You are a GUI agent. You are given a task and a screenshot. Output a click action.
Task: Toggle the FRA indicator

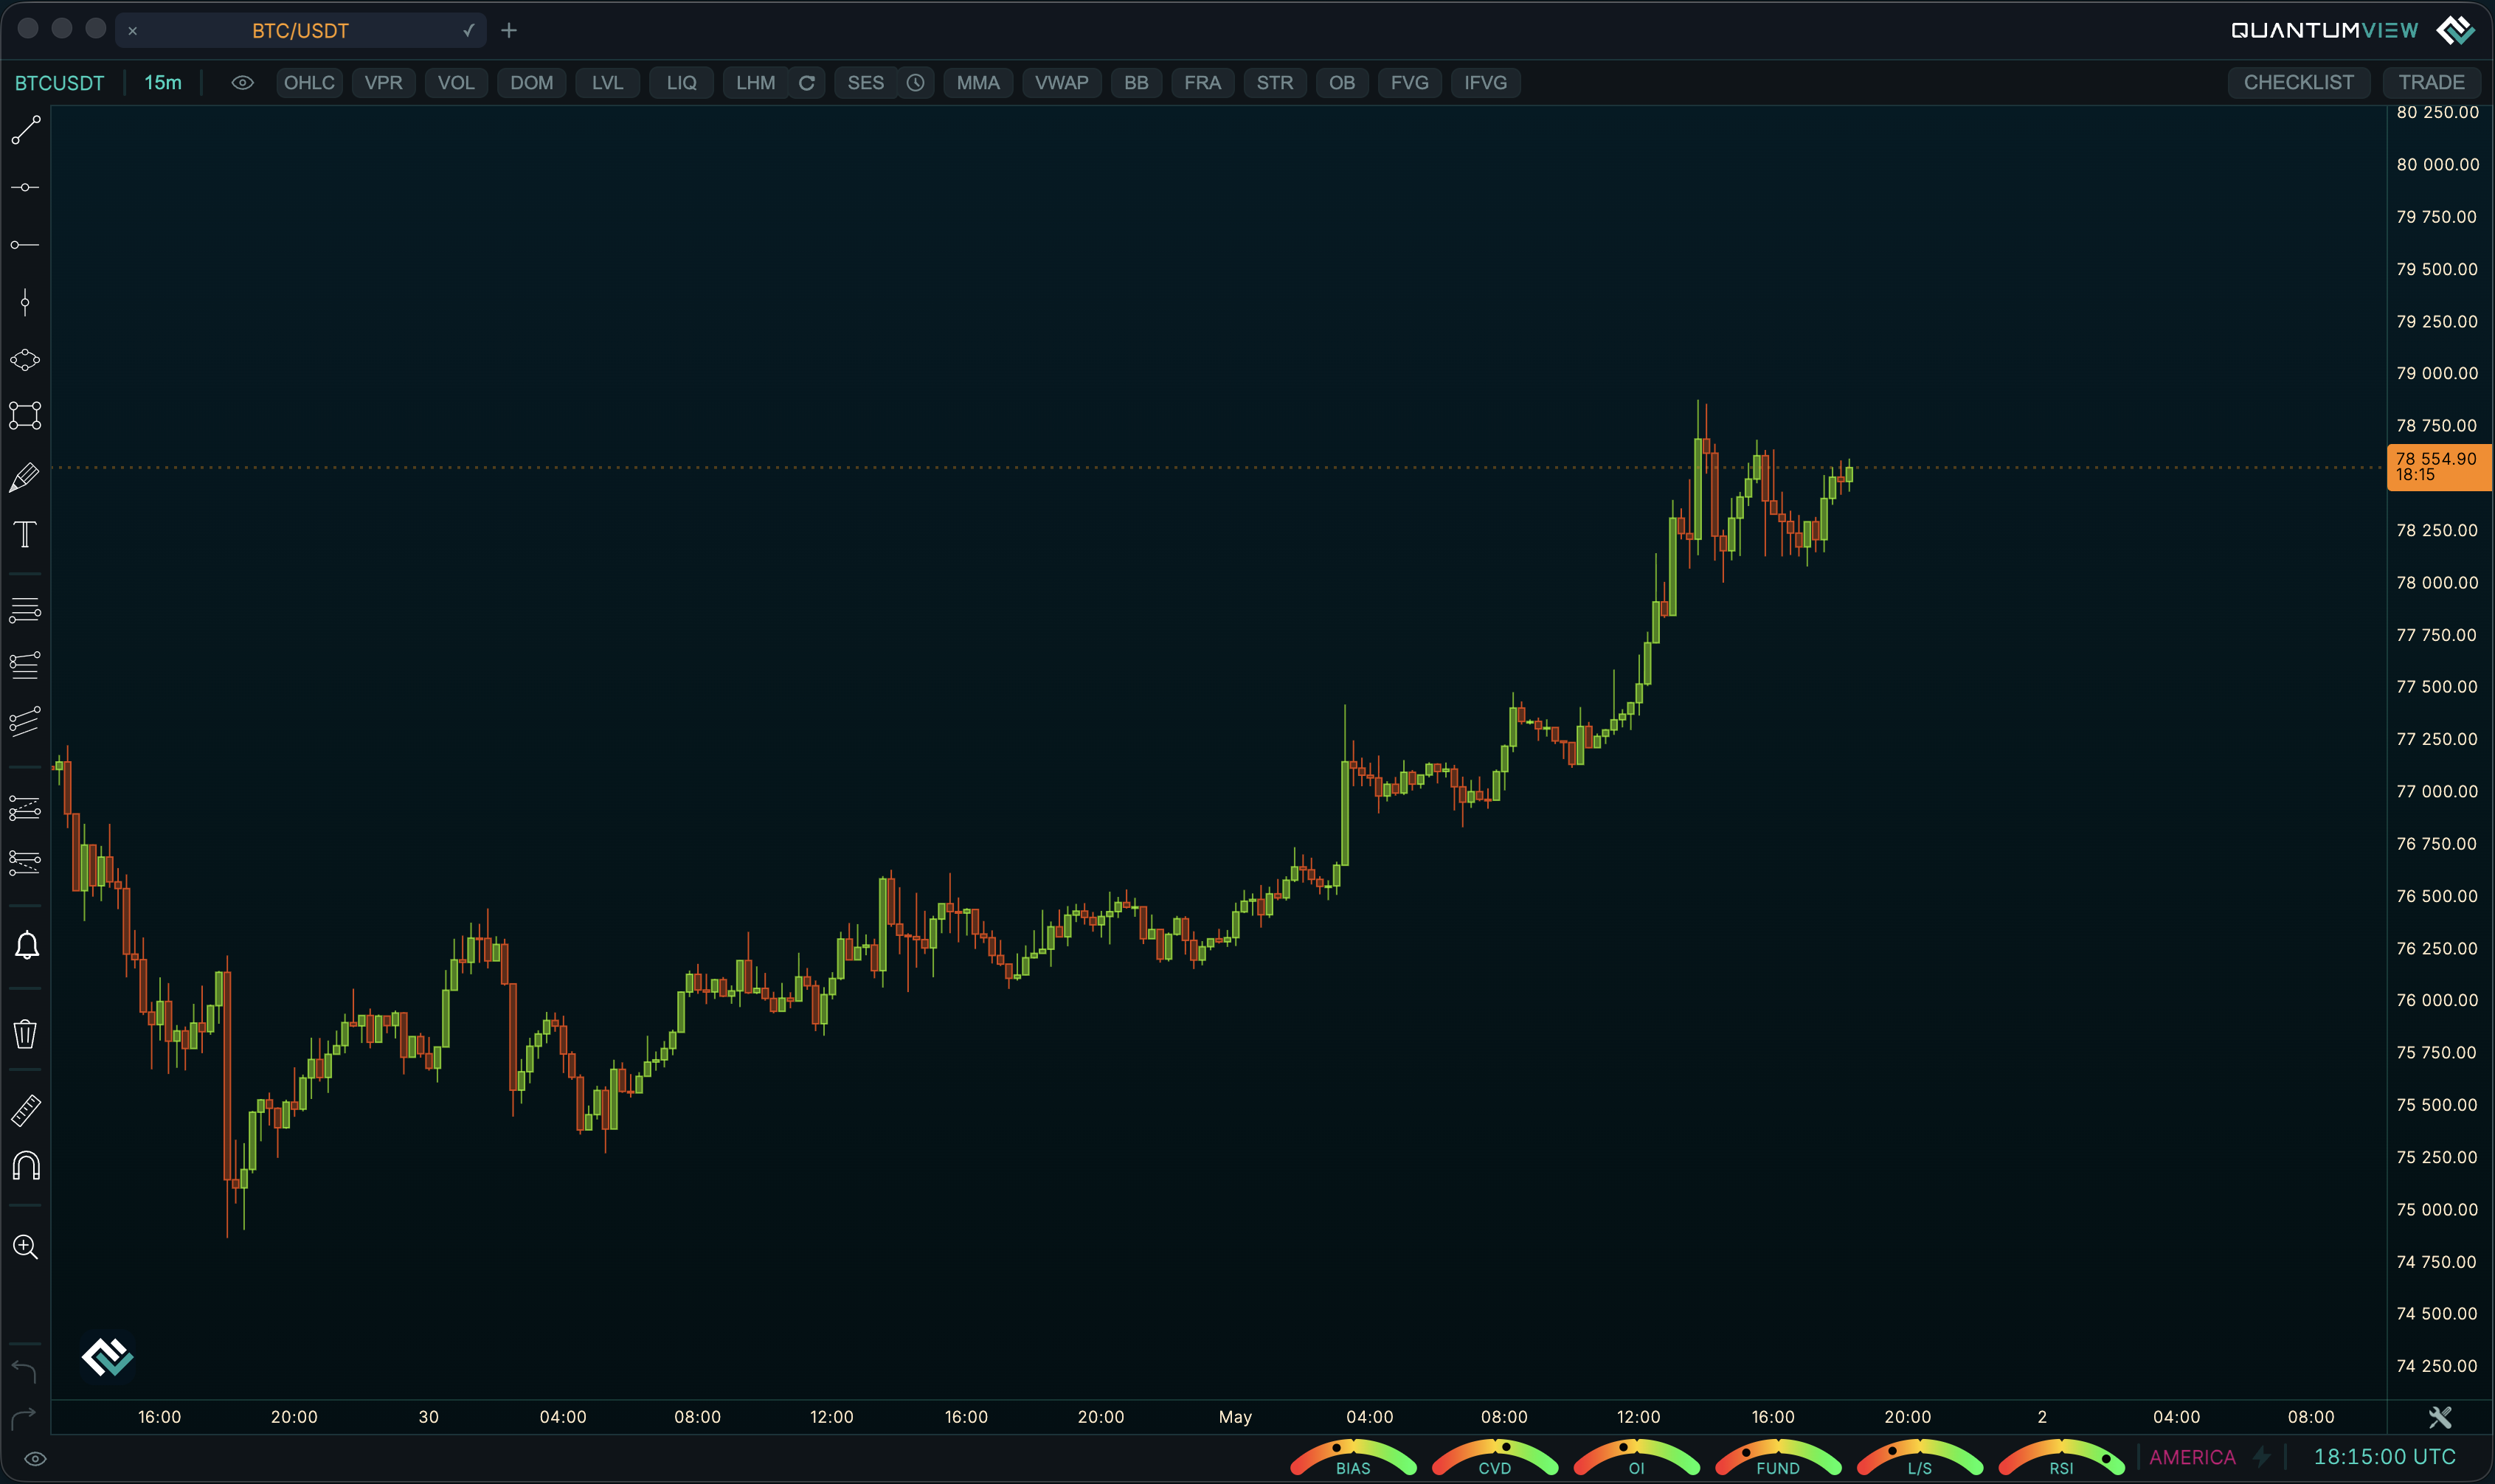click(1202, 83)
